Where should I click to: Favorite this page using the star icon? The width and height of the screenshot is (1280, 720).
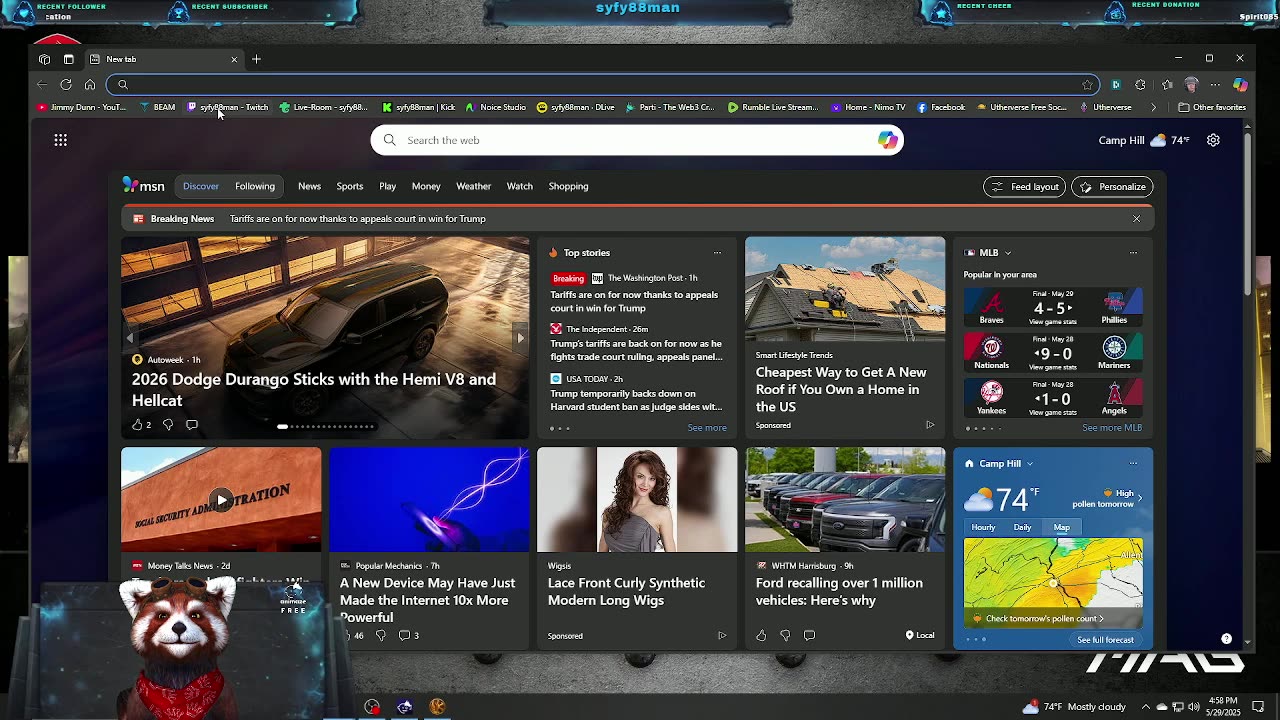[x=1087, y=85]
